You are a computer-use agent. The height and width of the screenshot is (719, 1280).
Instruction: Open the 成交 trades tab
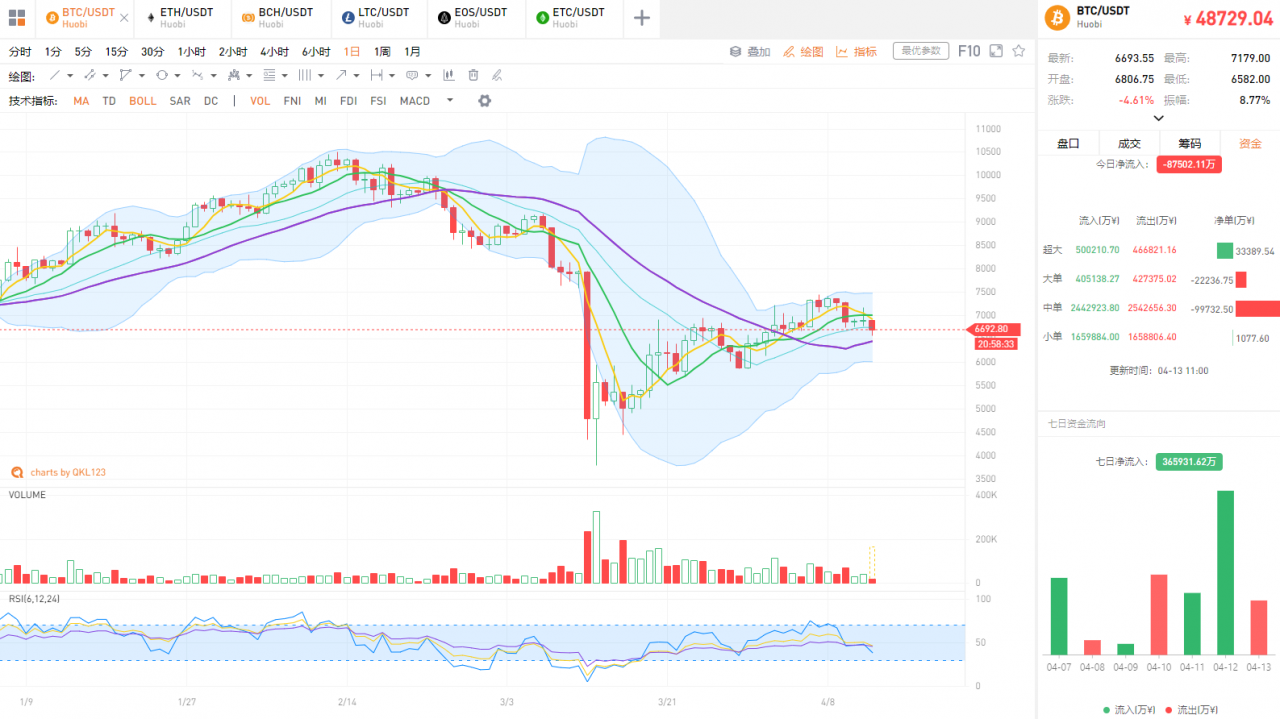tap(1129, 143)
